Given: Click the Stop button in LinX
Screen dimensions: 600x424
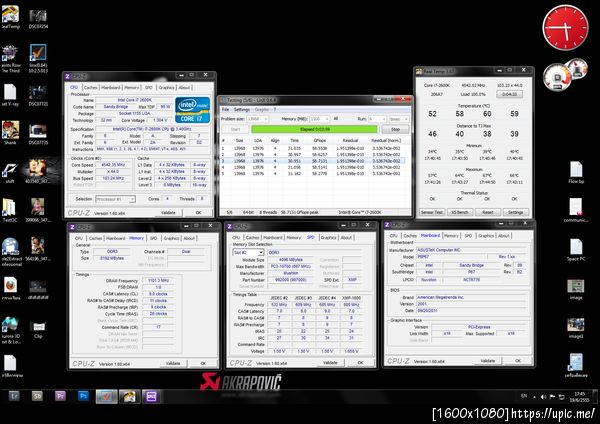Looking at the screenshot, I should tap(396, 129).
